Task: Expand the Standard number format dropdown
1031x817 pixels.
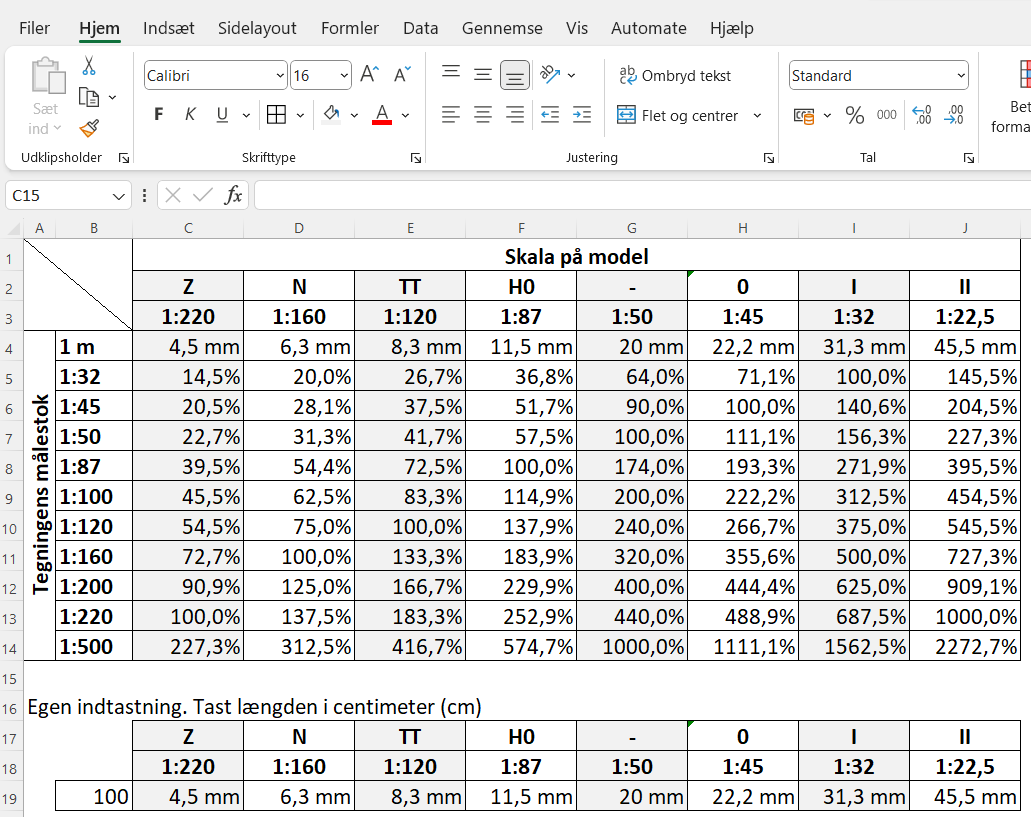Action: 961,76
